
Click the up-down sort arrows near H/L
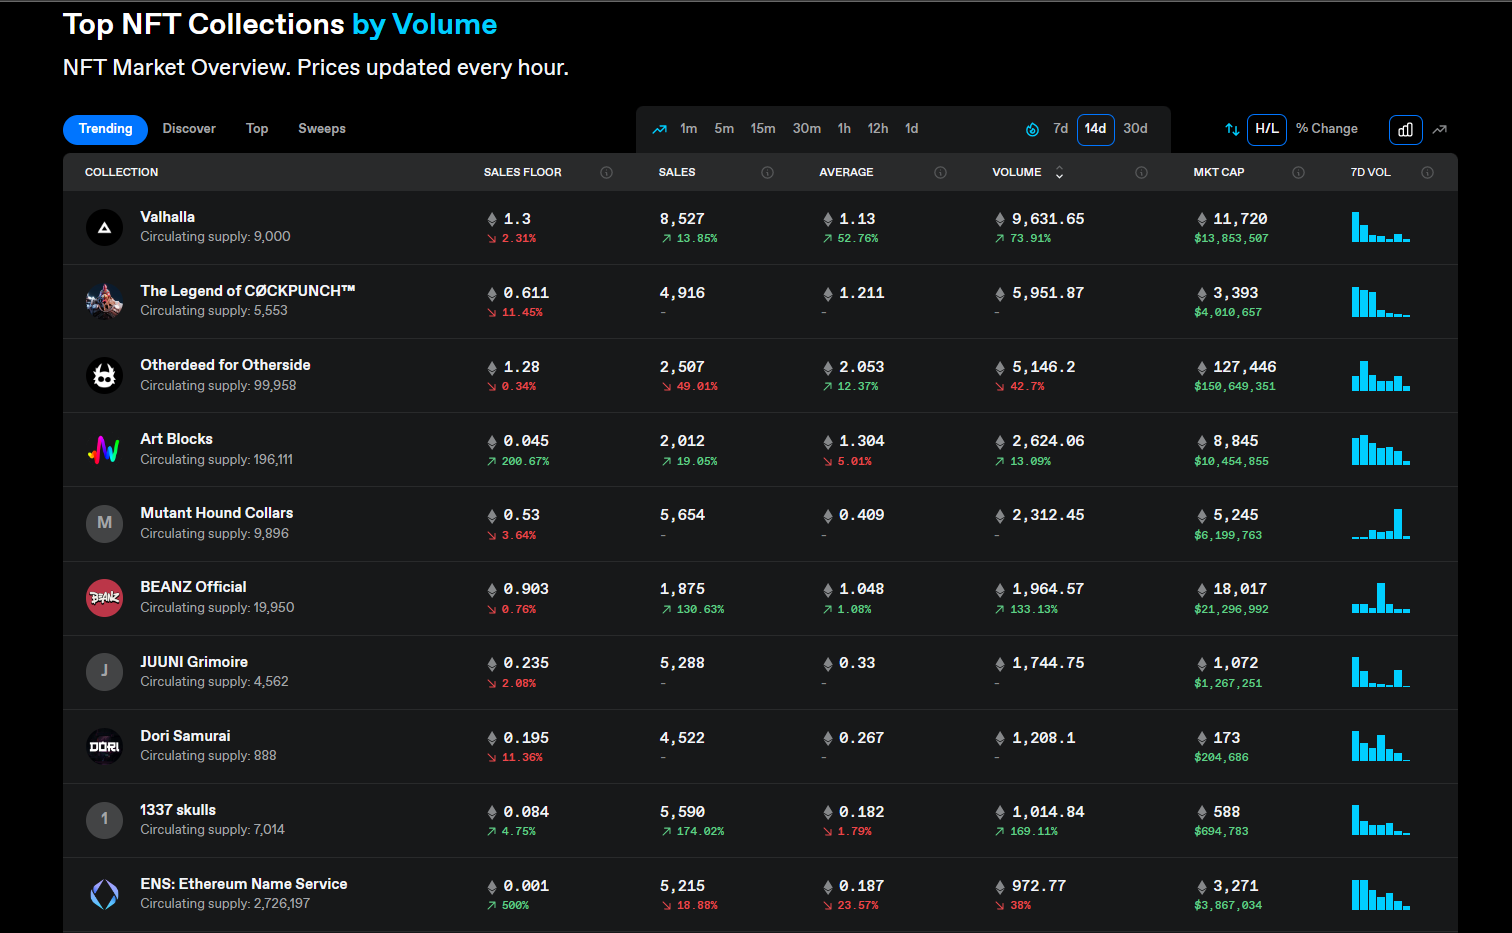click(1232, 129)
